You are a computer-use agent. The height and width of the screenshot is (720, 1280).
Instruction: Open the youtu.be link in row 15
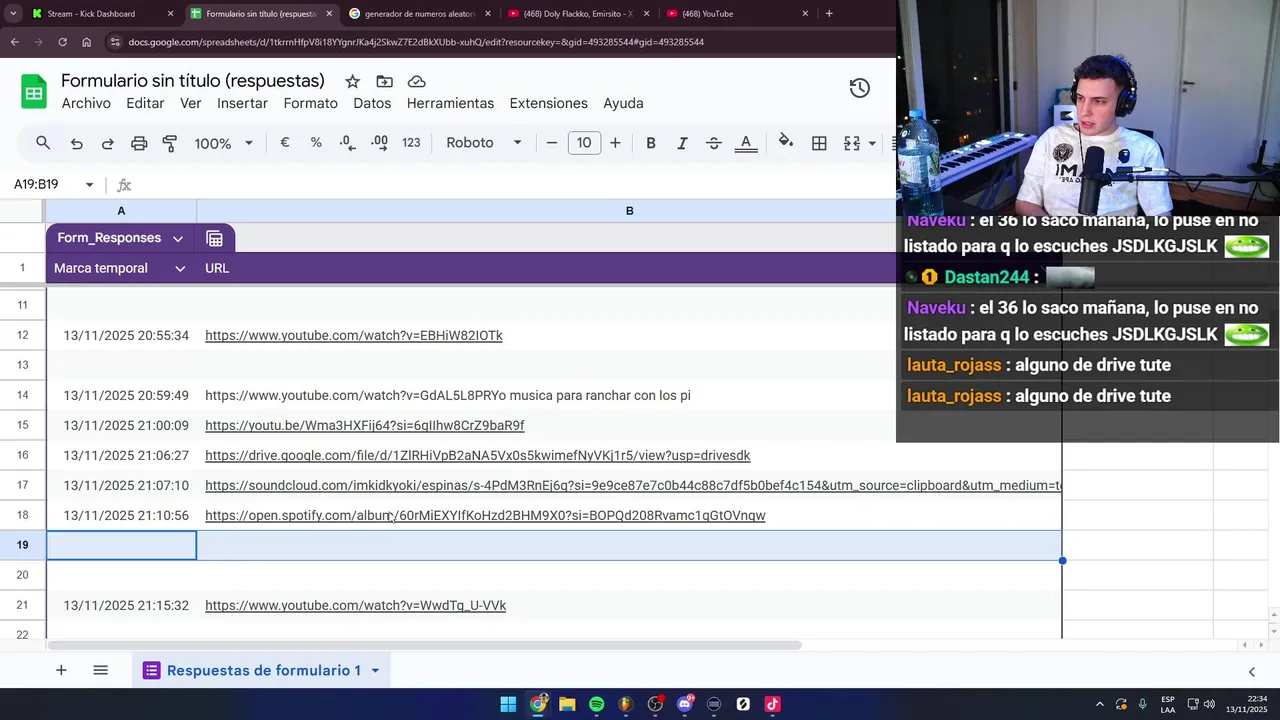(365, 425)
